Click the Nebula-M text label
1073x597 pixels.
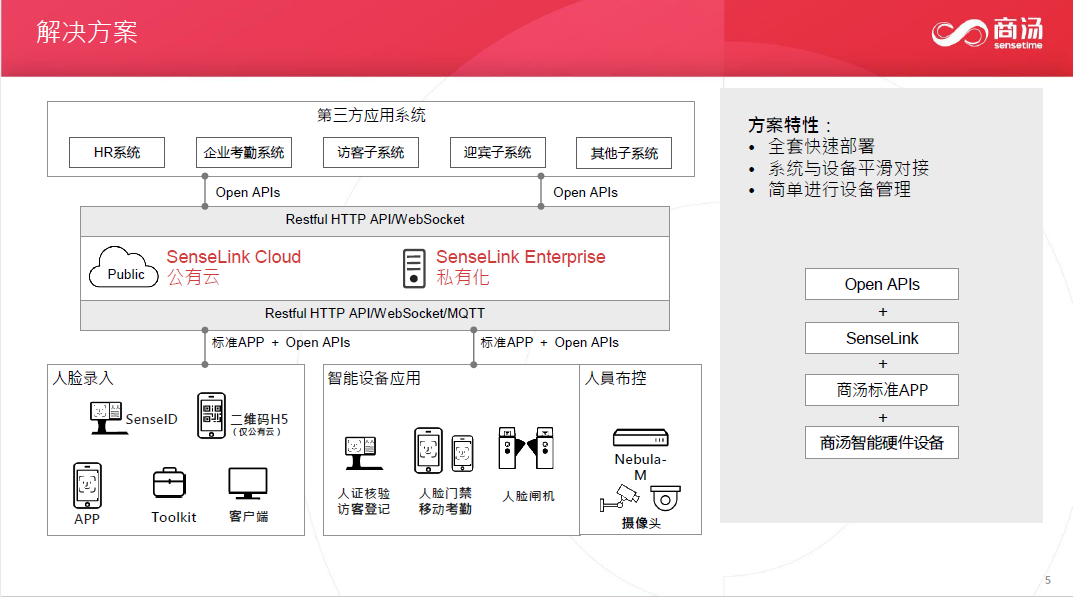pyautogui.click(x=641, y=467)
